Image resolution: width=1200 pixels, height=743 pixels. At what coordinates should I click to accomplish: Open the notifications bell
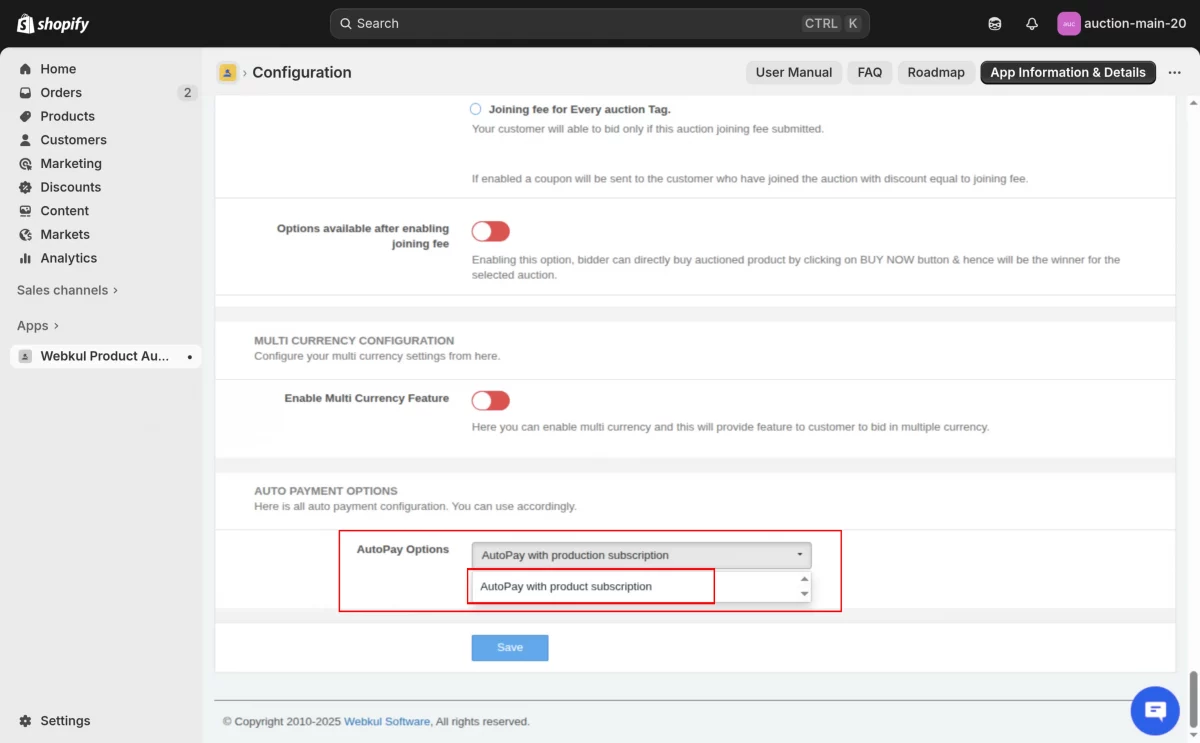[x=1032, y=23]
